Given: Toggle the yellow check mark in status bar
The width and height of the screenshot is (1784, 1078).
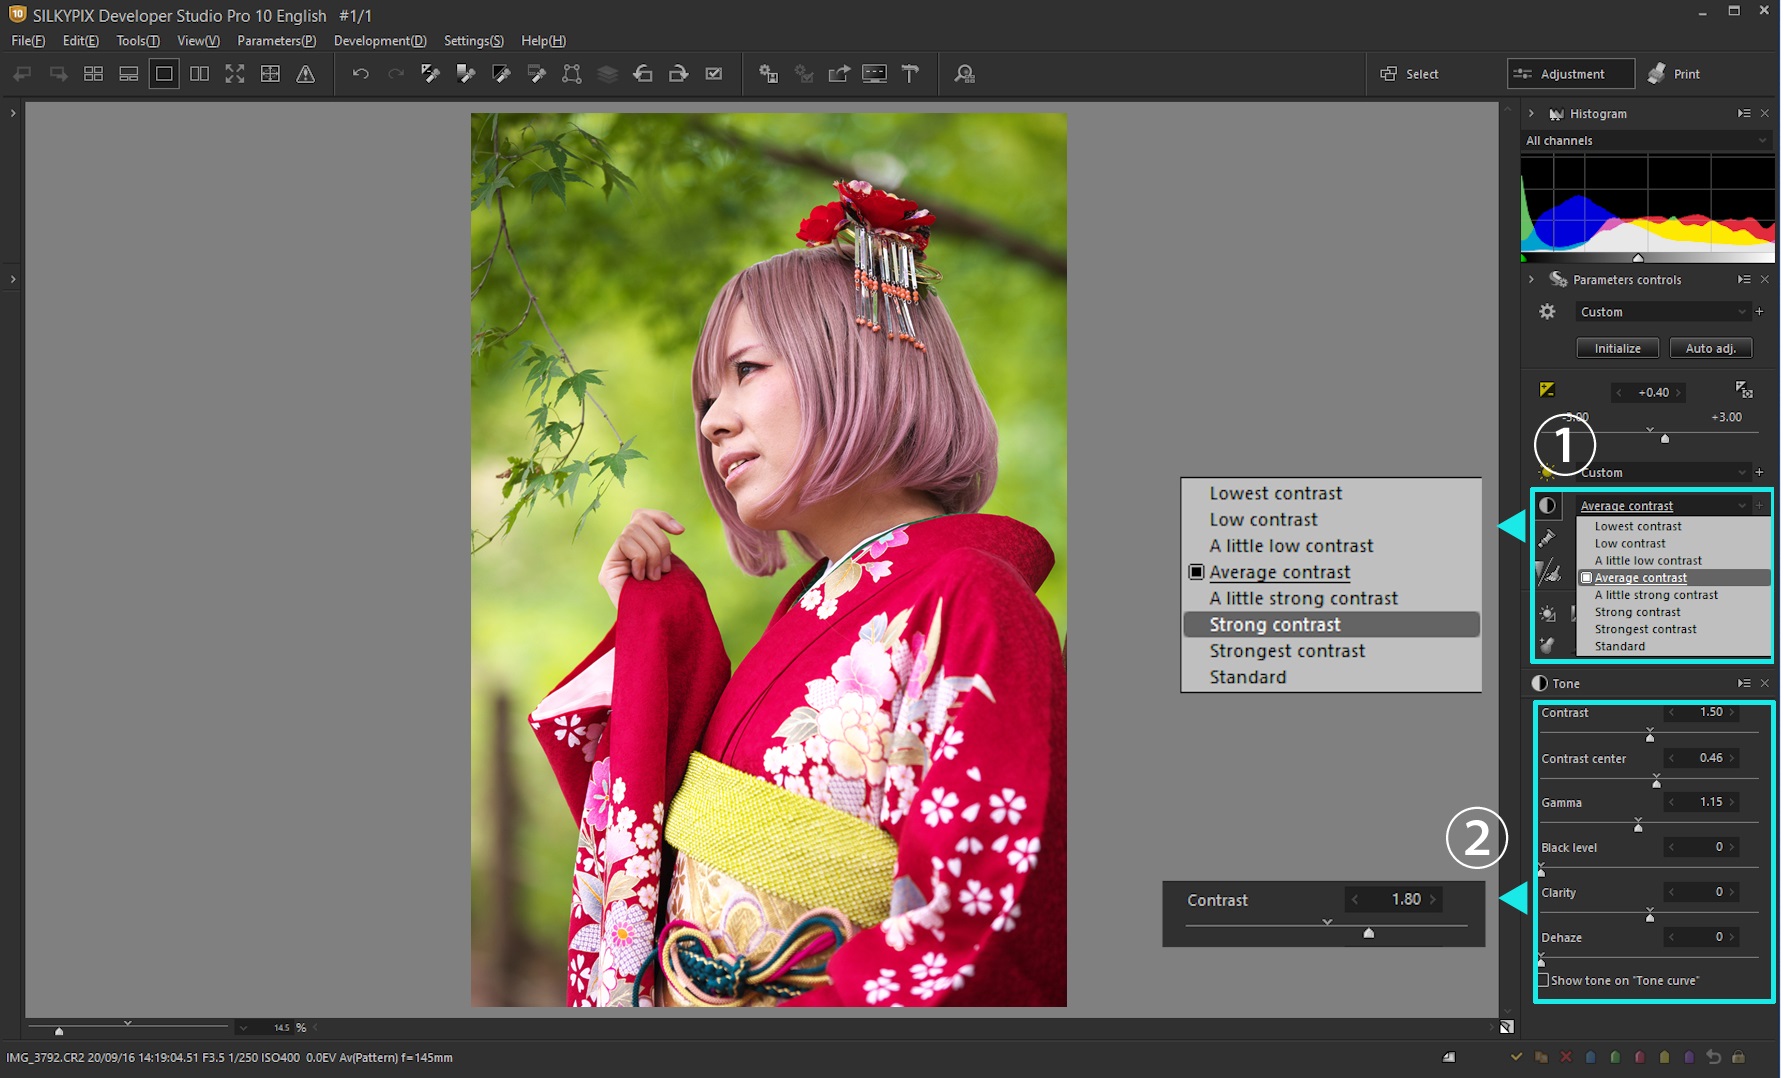Looking at the screenshot, I should click(x=1516, y=1057).
